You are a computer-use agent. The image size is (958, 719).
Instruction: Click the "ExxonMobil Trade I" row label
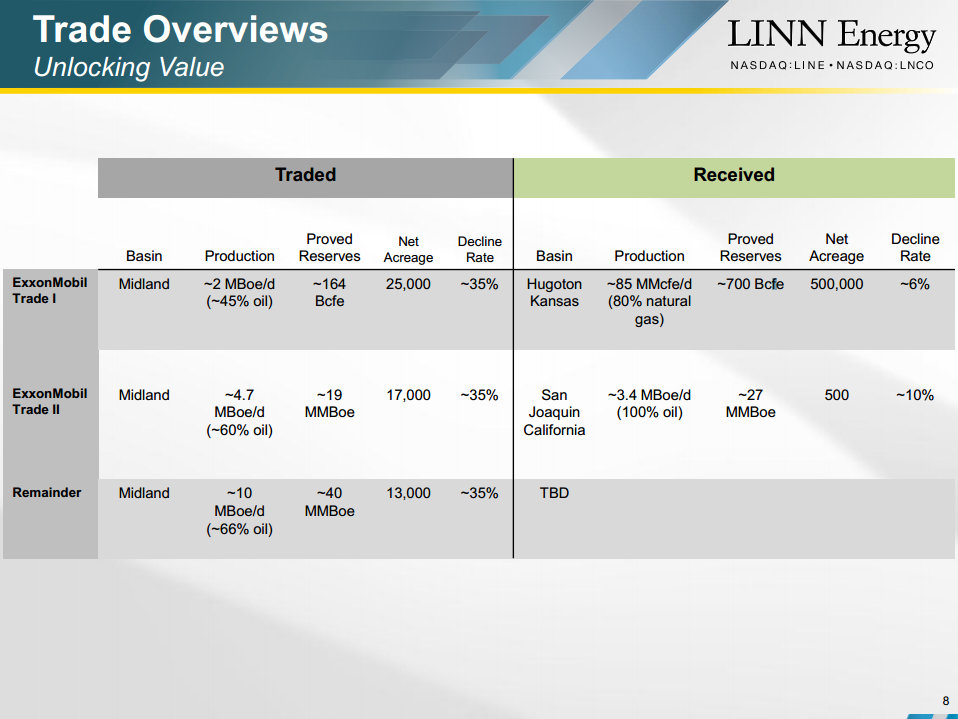(x=50, y=291)
